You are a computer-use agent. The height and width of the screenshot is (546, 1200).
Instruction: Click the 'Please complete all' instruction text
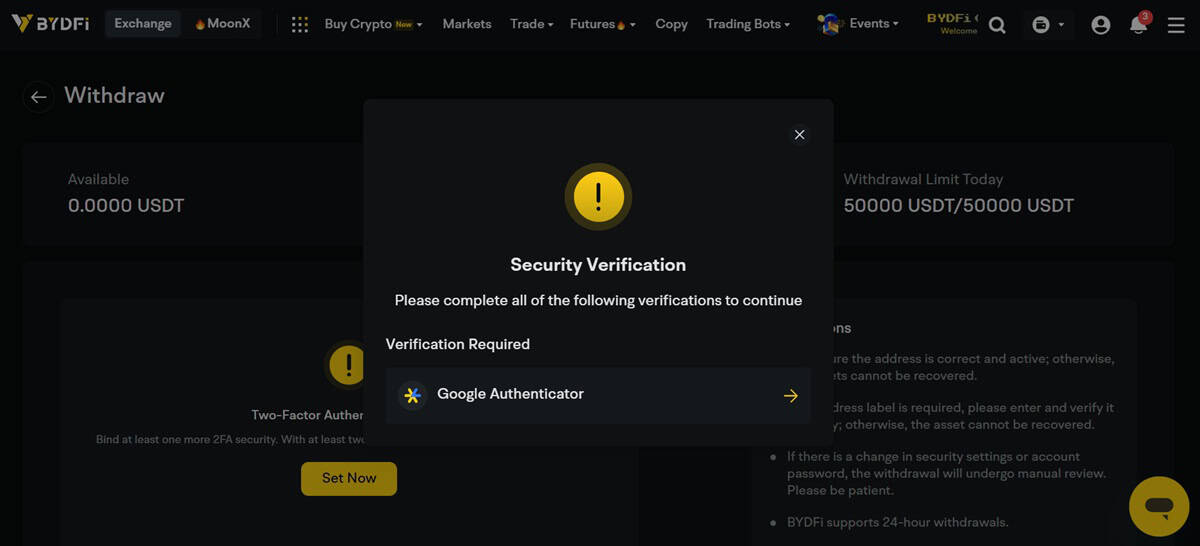coord(598,300)
